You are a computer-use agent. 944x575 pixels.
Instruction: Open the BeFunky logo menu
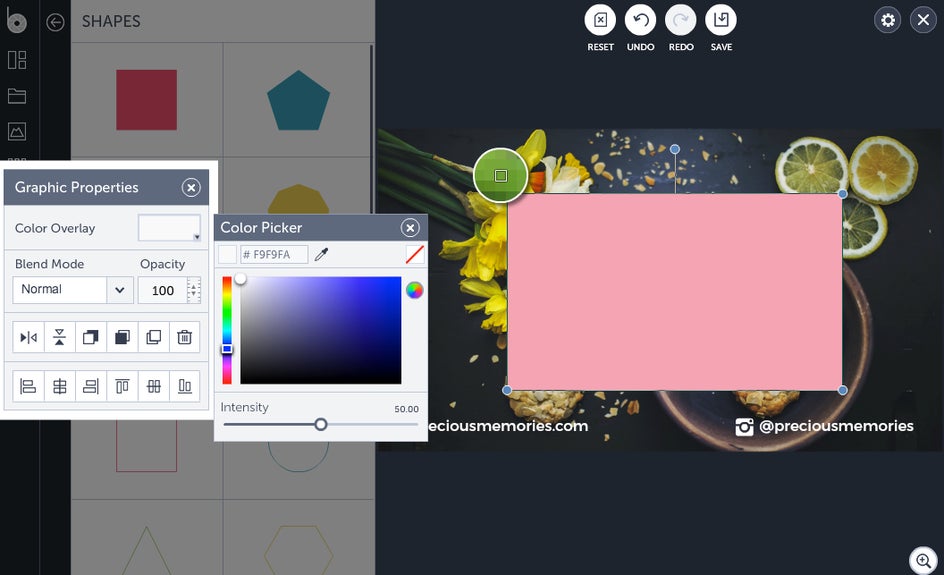click(16, 19)
